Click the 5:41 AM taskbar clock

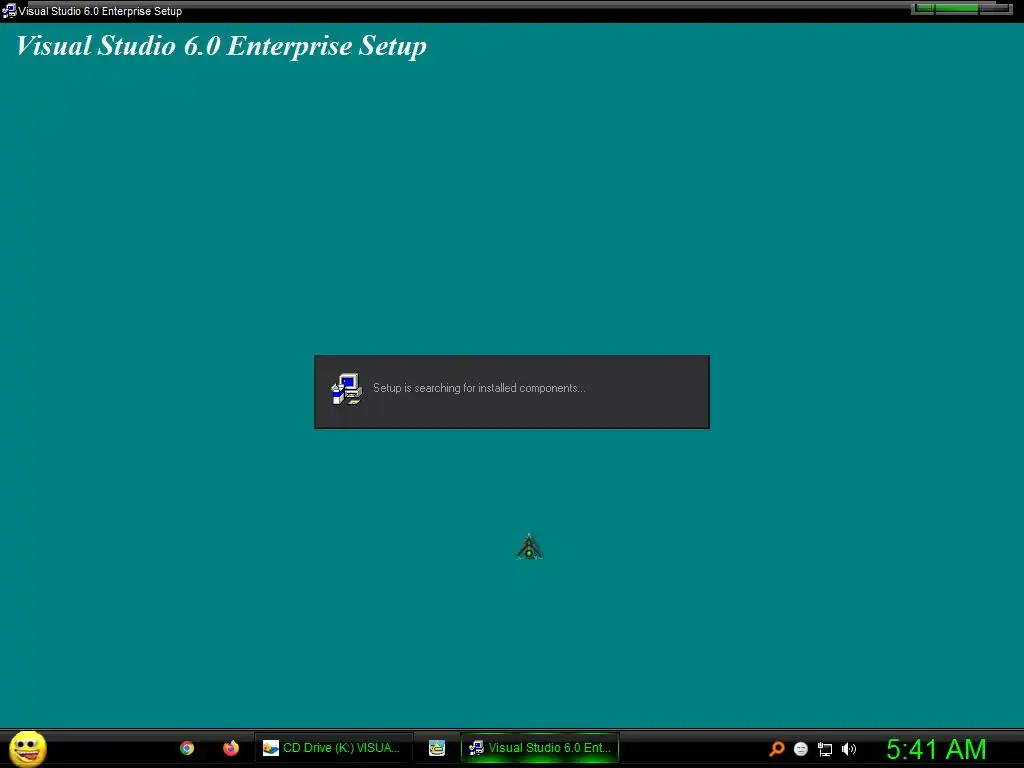(x=936, y=749)
